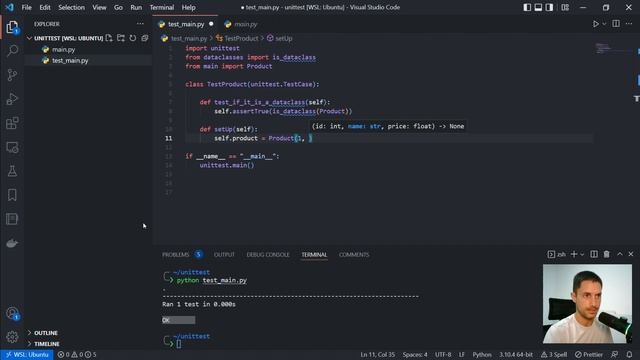Switch to the DEBUG CONSOLE tab

[268, 255]
